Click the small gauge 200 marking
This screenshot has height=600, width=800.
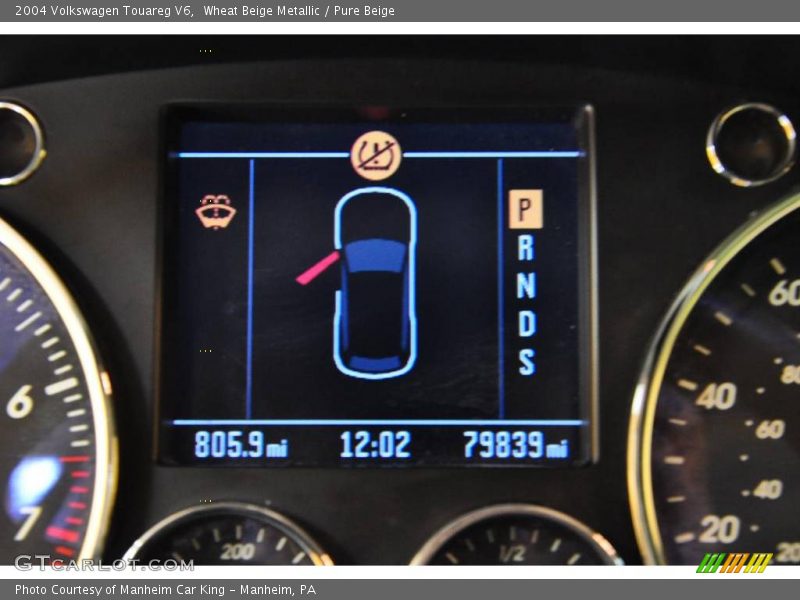tap(238, 551)
